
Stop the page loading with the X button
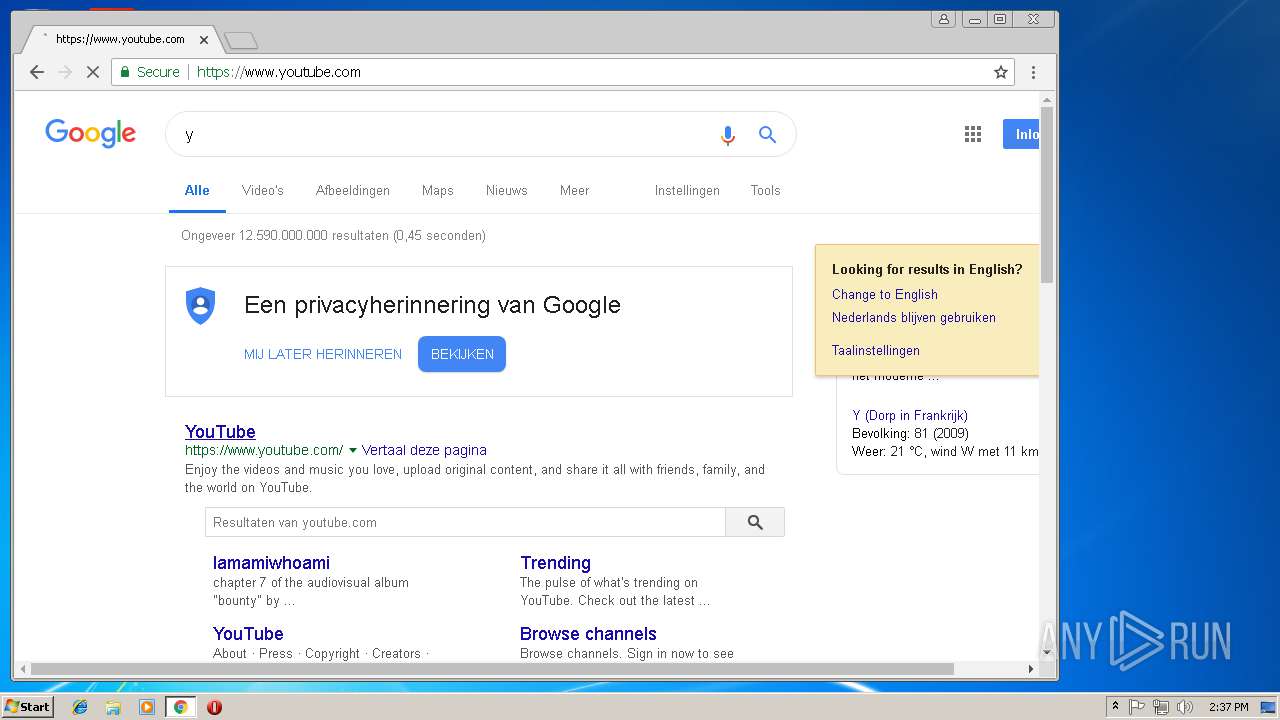(x=92, y=72)
